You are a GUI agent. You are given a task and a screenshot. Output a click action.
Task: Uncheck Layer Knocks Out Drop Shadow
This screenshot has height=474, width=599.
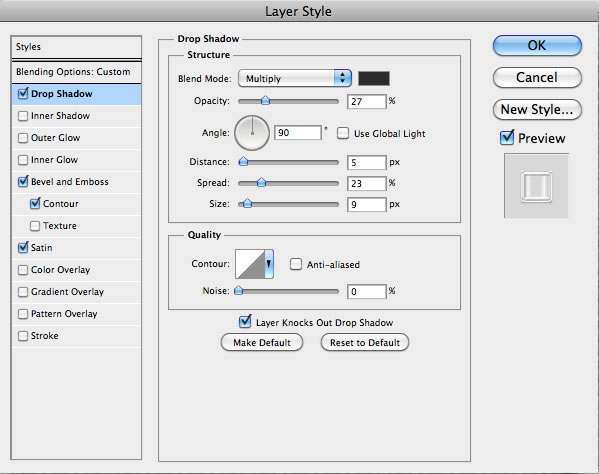click(x=245, y=322)
